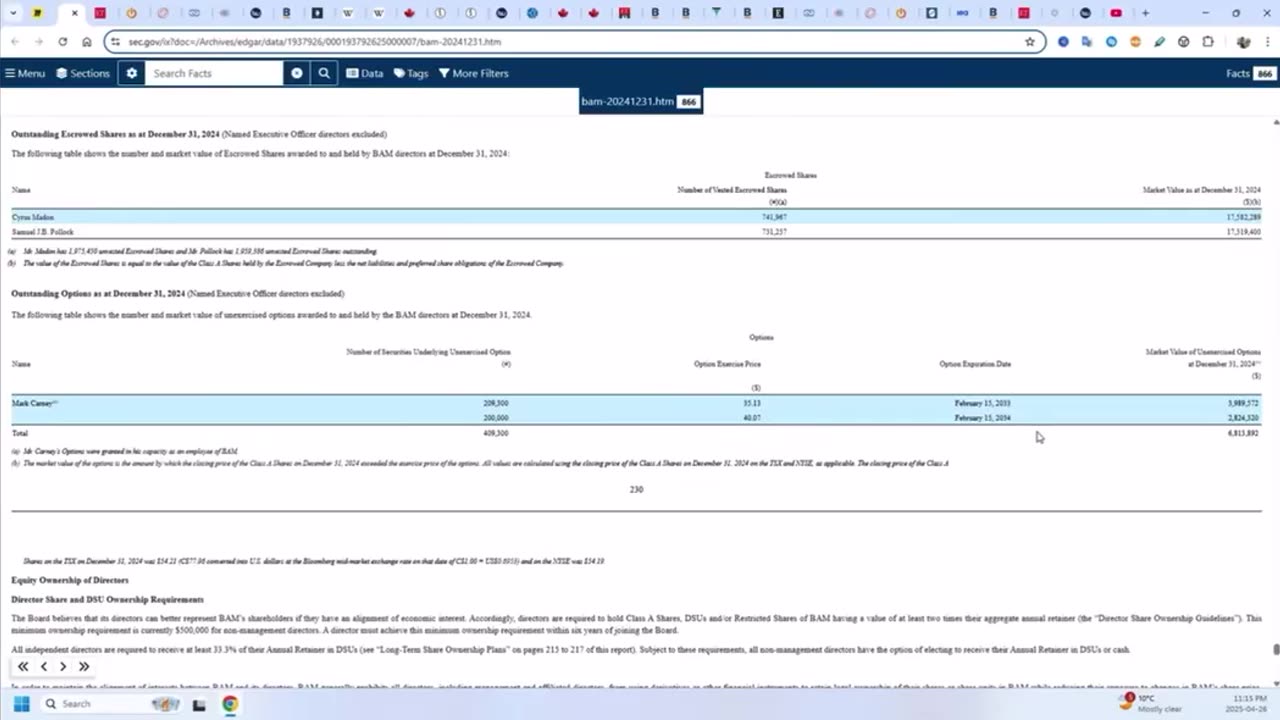
Task: Click browser Back arrow
Action: click(14, 42)
